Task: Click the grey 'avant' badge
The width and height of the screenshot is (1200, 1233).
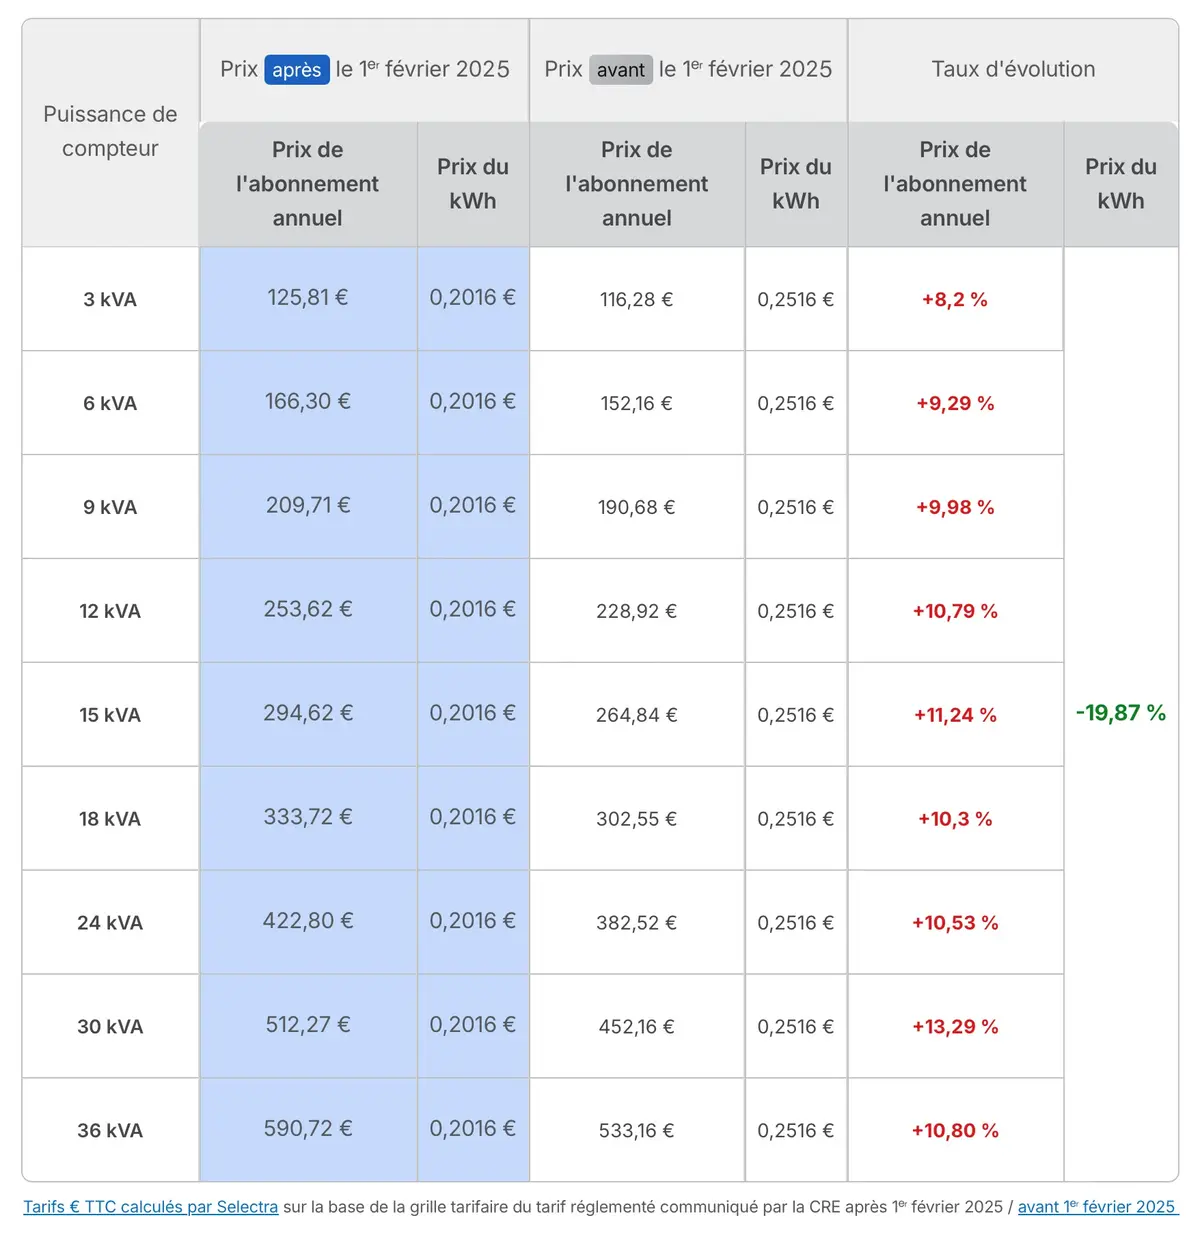Action: pos(621,70)
